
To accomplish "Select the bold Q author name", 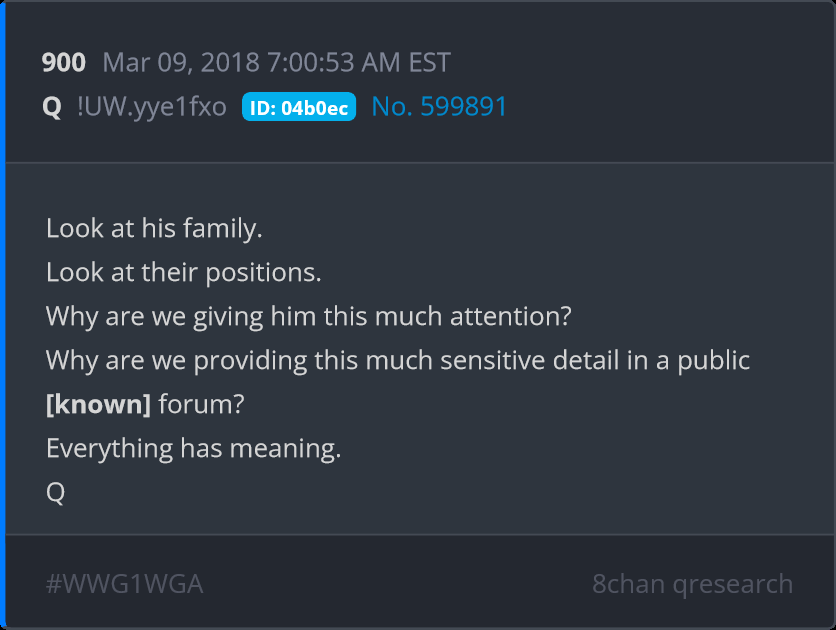I will point(52,107).
